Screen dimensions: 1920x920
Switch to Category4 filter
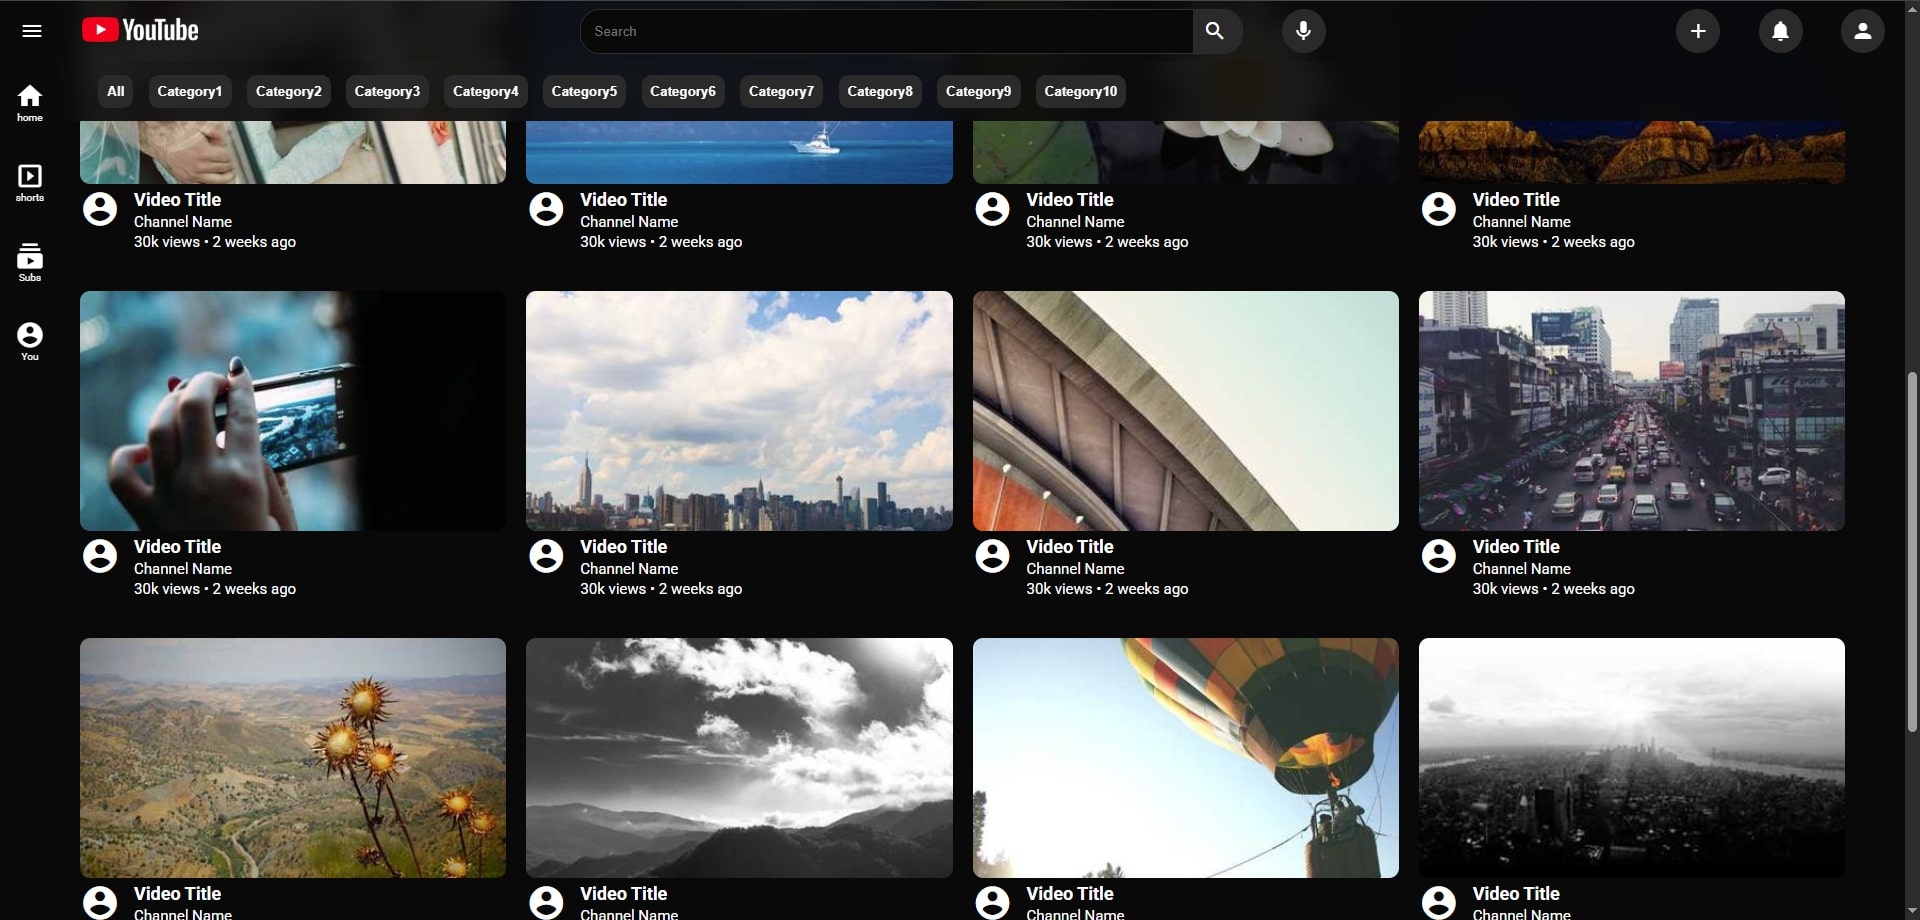click(486, 91)
